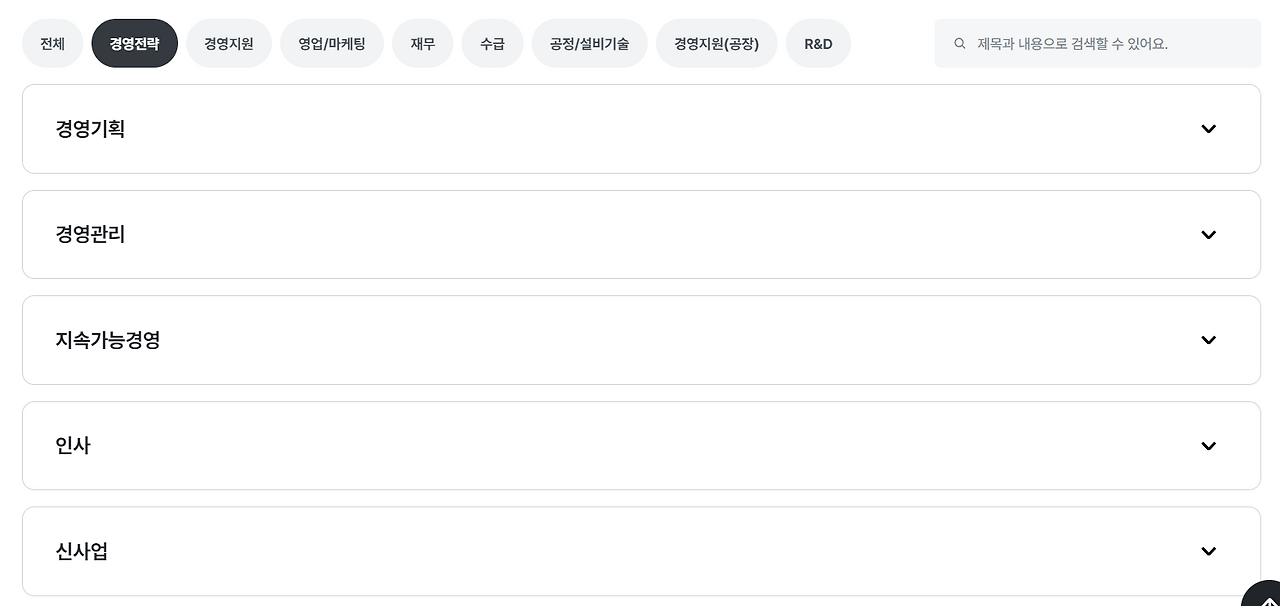Click the chevron icon on 경영기획 row
The image size is (1280, 606).
pos(1208,129)
